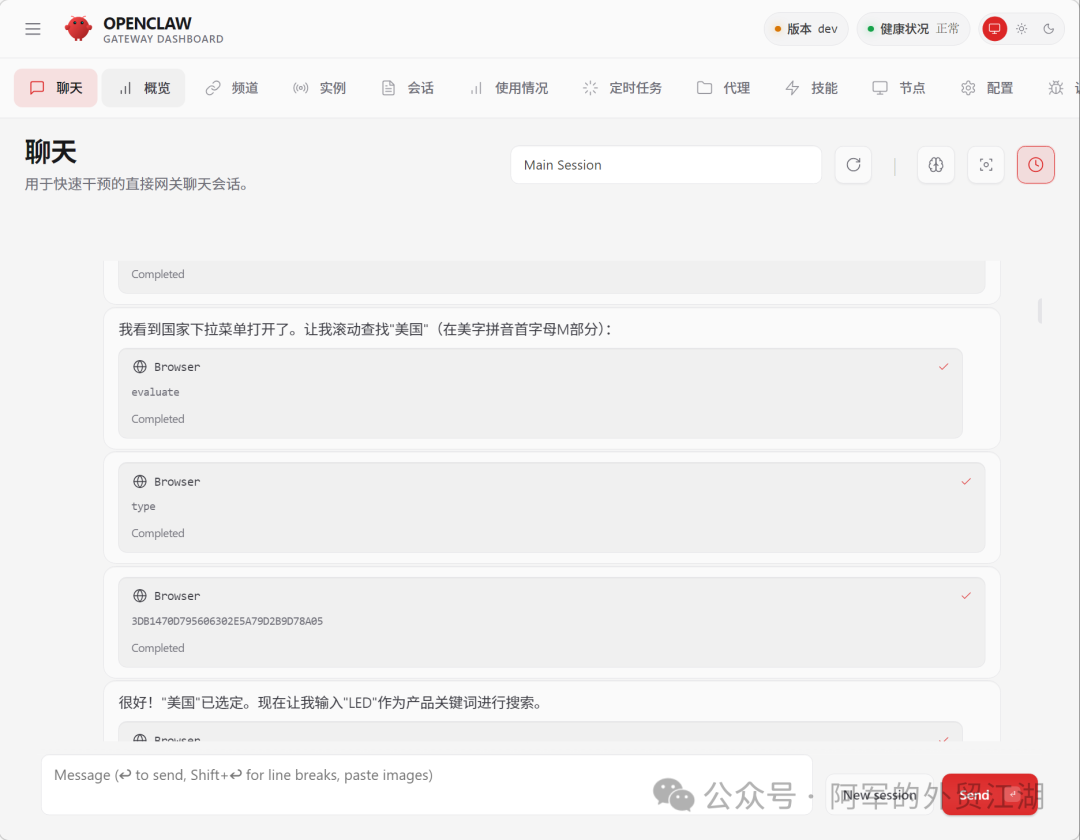1080x840 pixels.
Task: Click the OpenClaw lobster logo
Action: coord(78,28)
